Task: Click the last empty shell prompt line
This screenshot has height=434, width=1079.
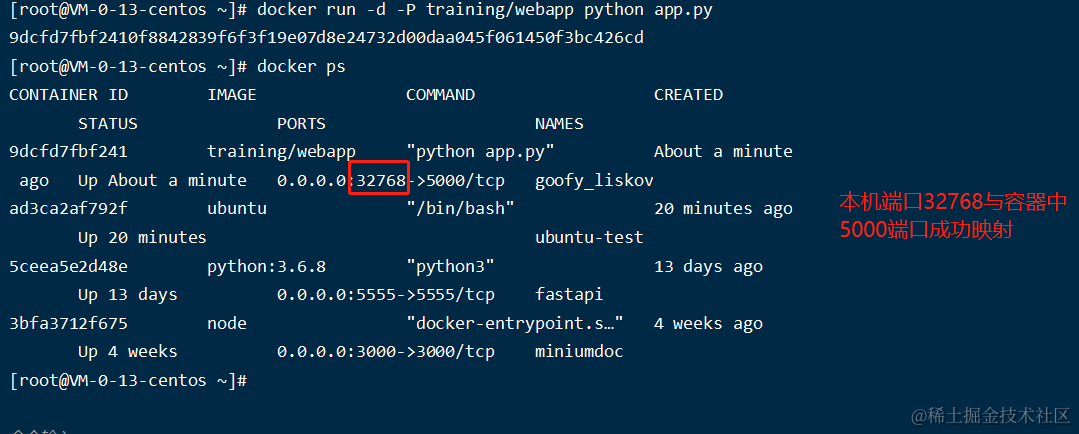Action: tap(129, 380)
